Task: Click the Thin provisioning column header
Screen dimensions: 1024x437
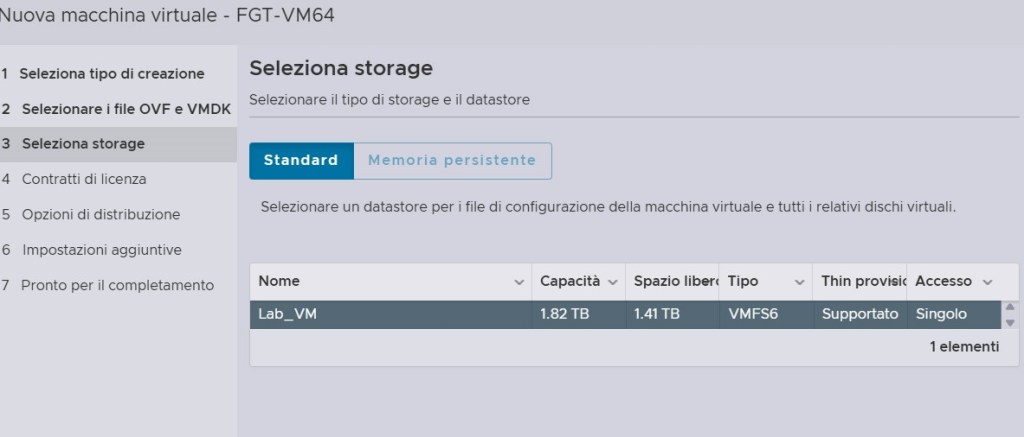Action: pos(859,282)
